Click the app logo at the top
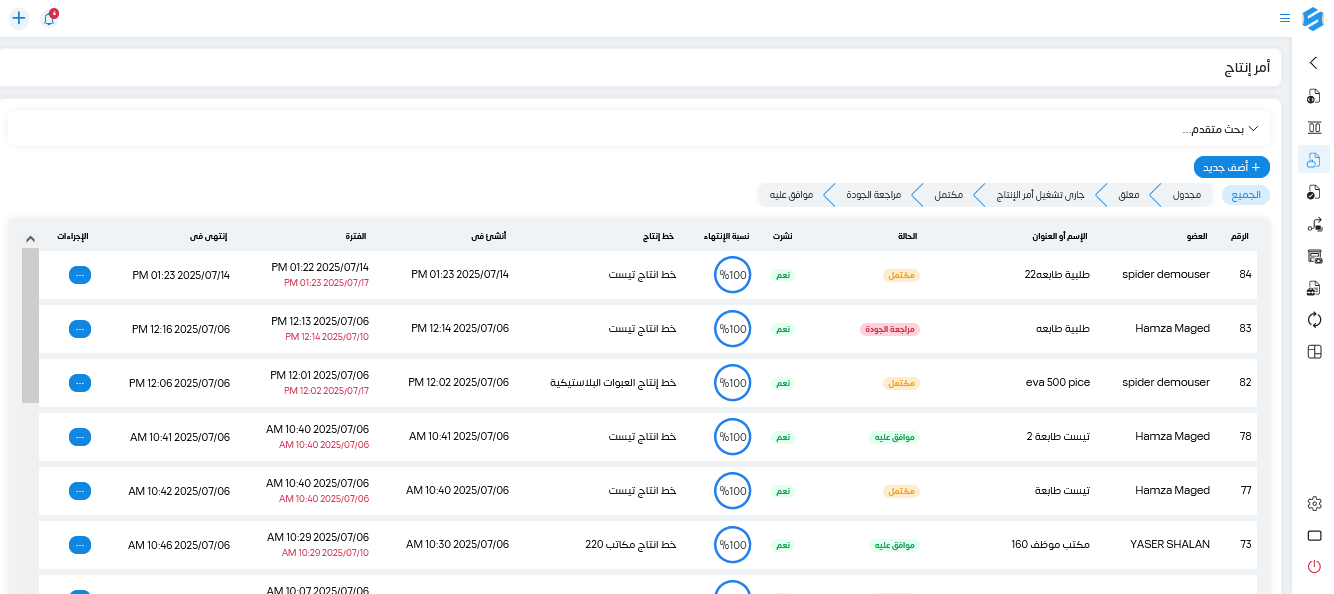The image size is (1334, 594). point(1313,18)
